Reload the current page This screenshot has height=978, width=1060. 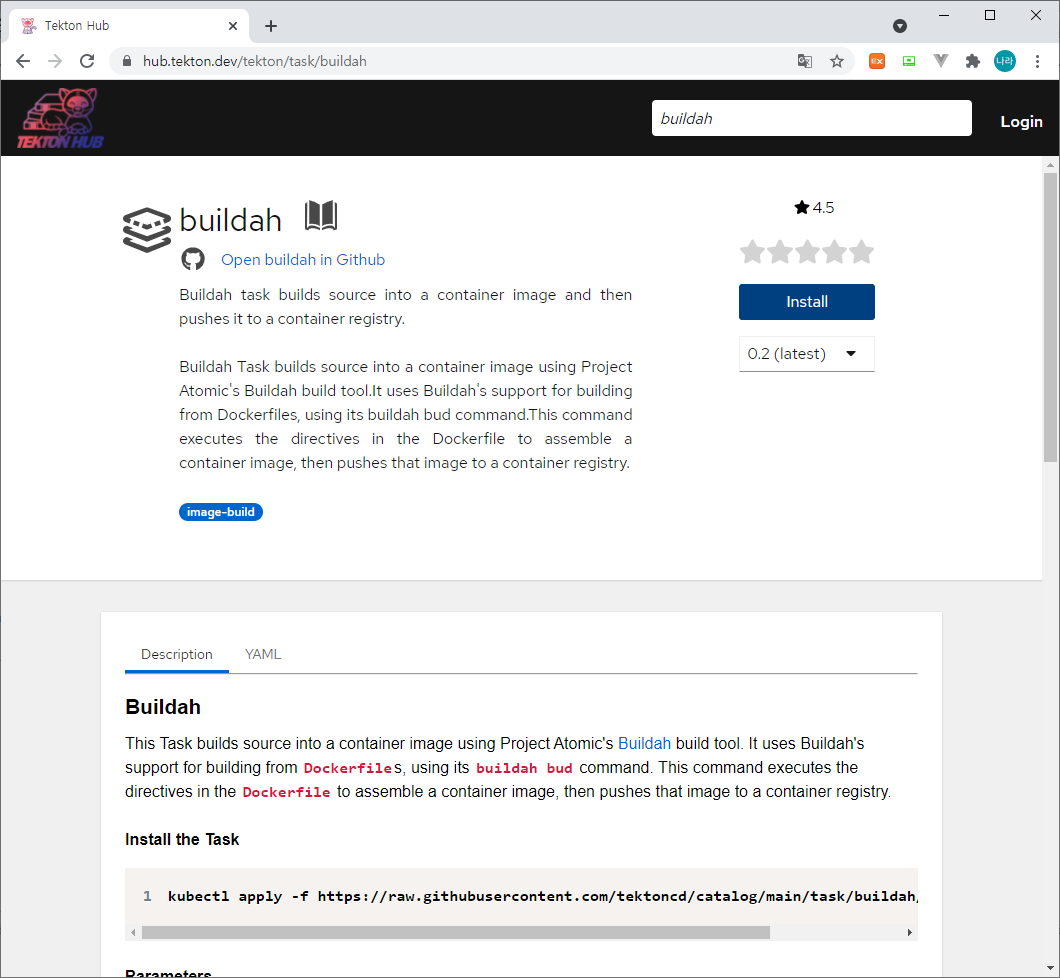point(87,61)
